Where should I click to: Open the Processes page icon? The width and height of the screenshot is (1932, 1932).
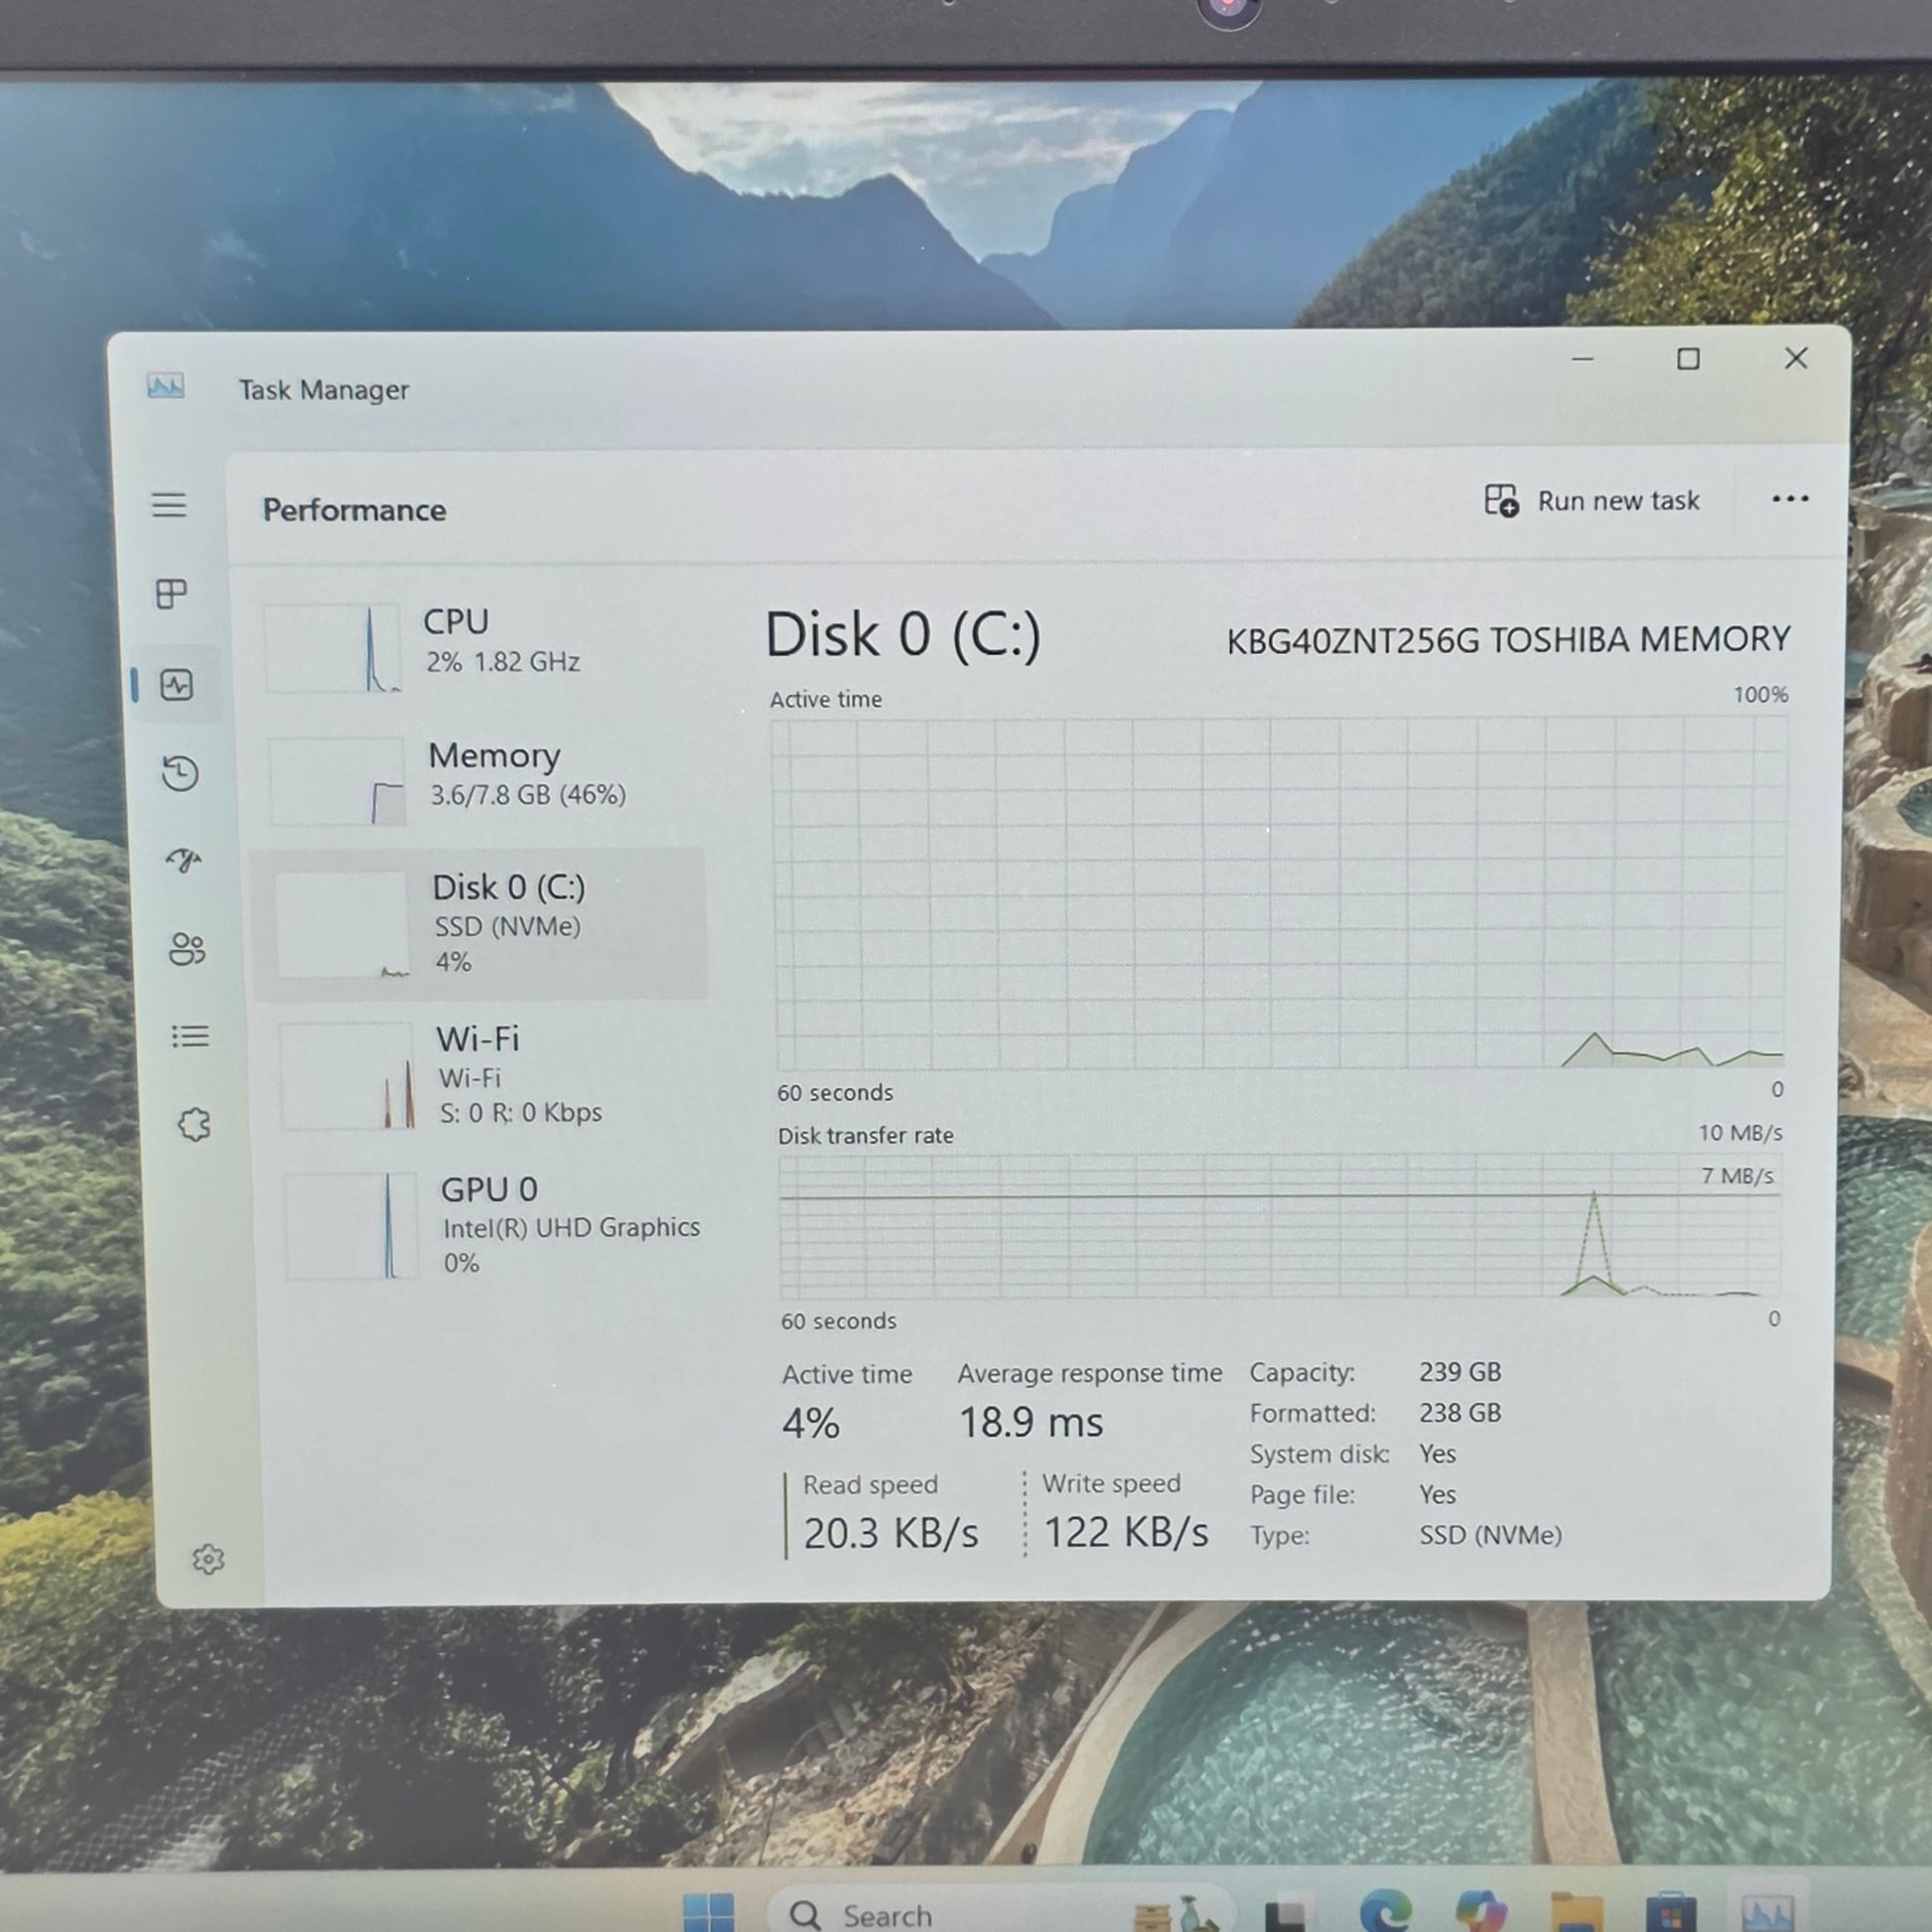[x=172, y=594]
